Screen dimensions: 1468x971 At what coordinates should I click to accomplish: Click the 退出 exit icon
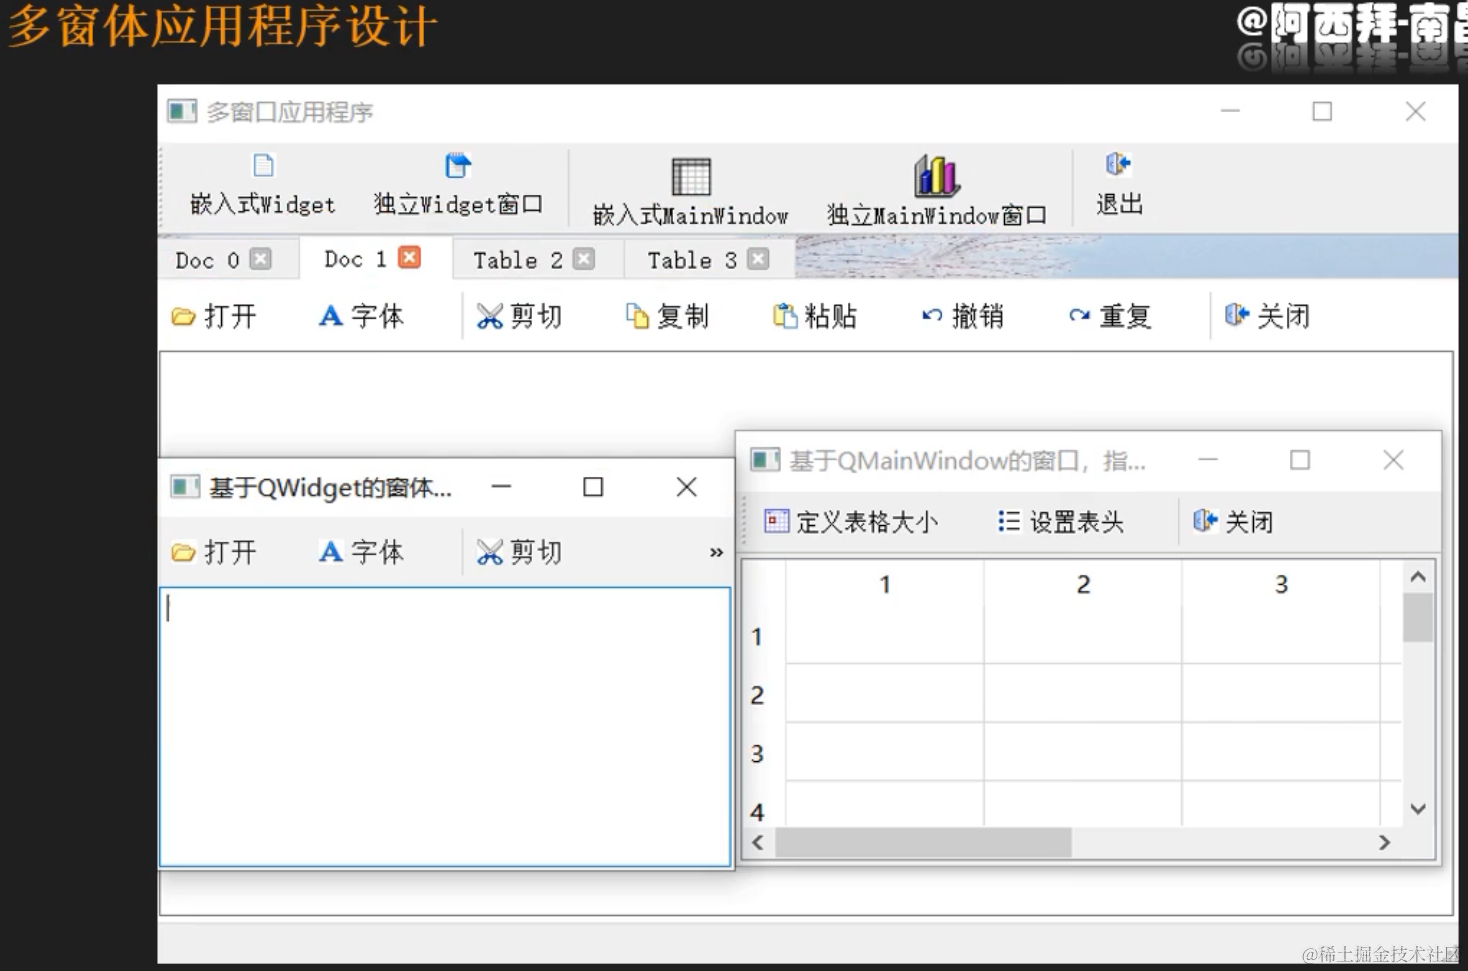click(1118, 164)
